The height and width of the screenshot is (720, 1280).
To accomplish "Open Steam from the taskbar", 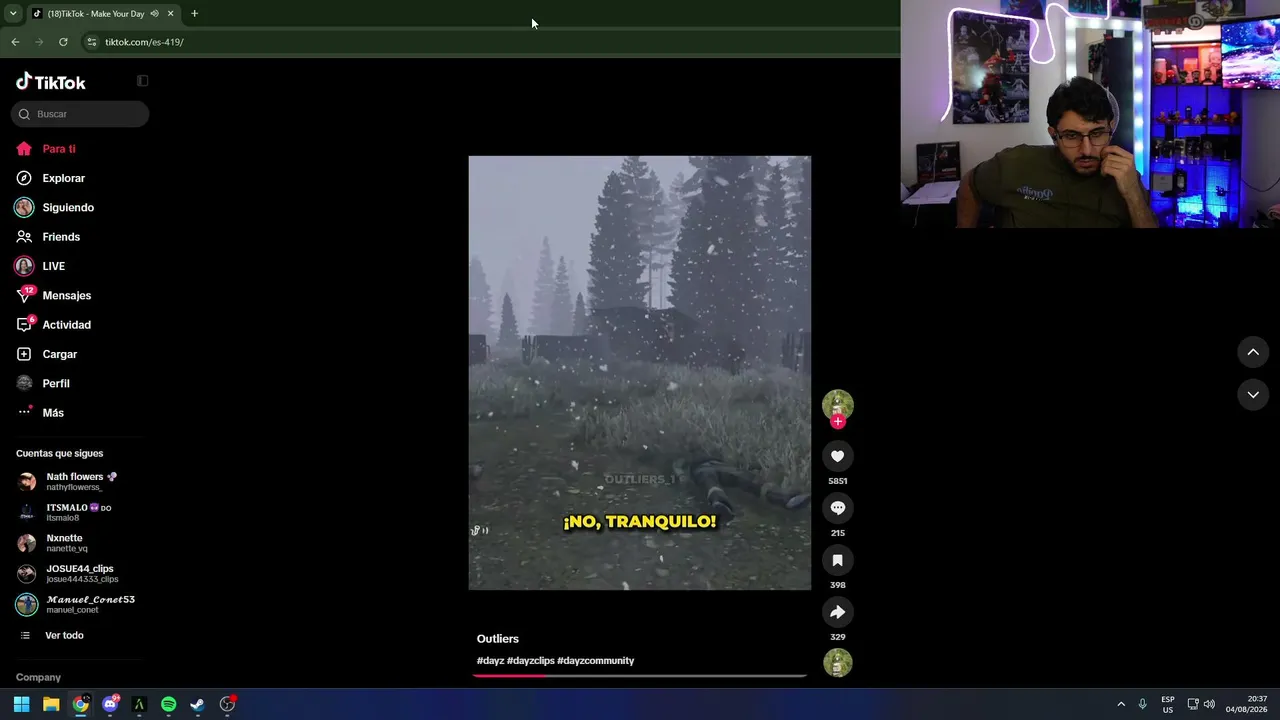I will (198, 704).
